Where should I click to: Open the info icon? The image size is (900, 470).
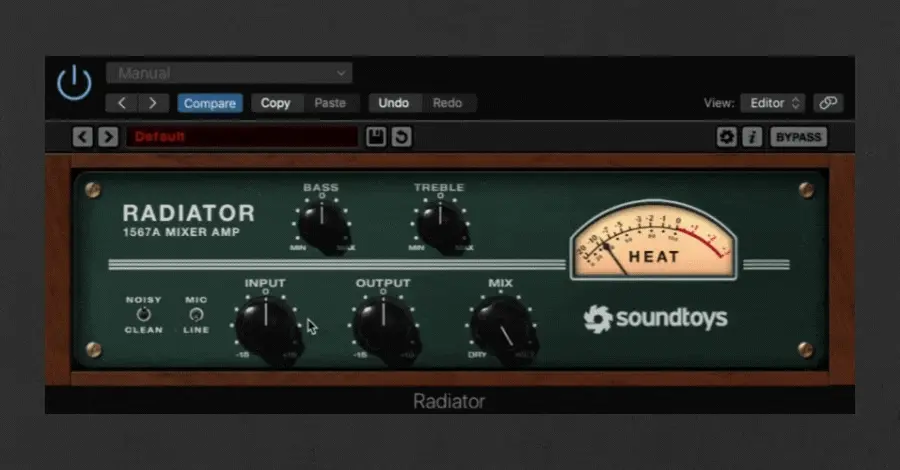[x=752, y=137]
